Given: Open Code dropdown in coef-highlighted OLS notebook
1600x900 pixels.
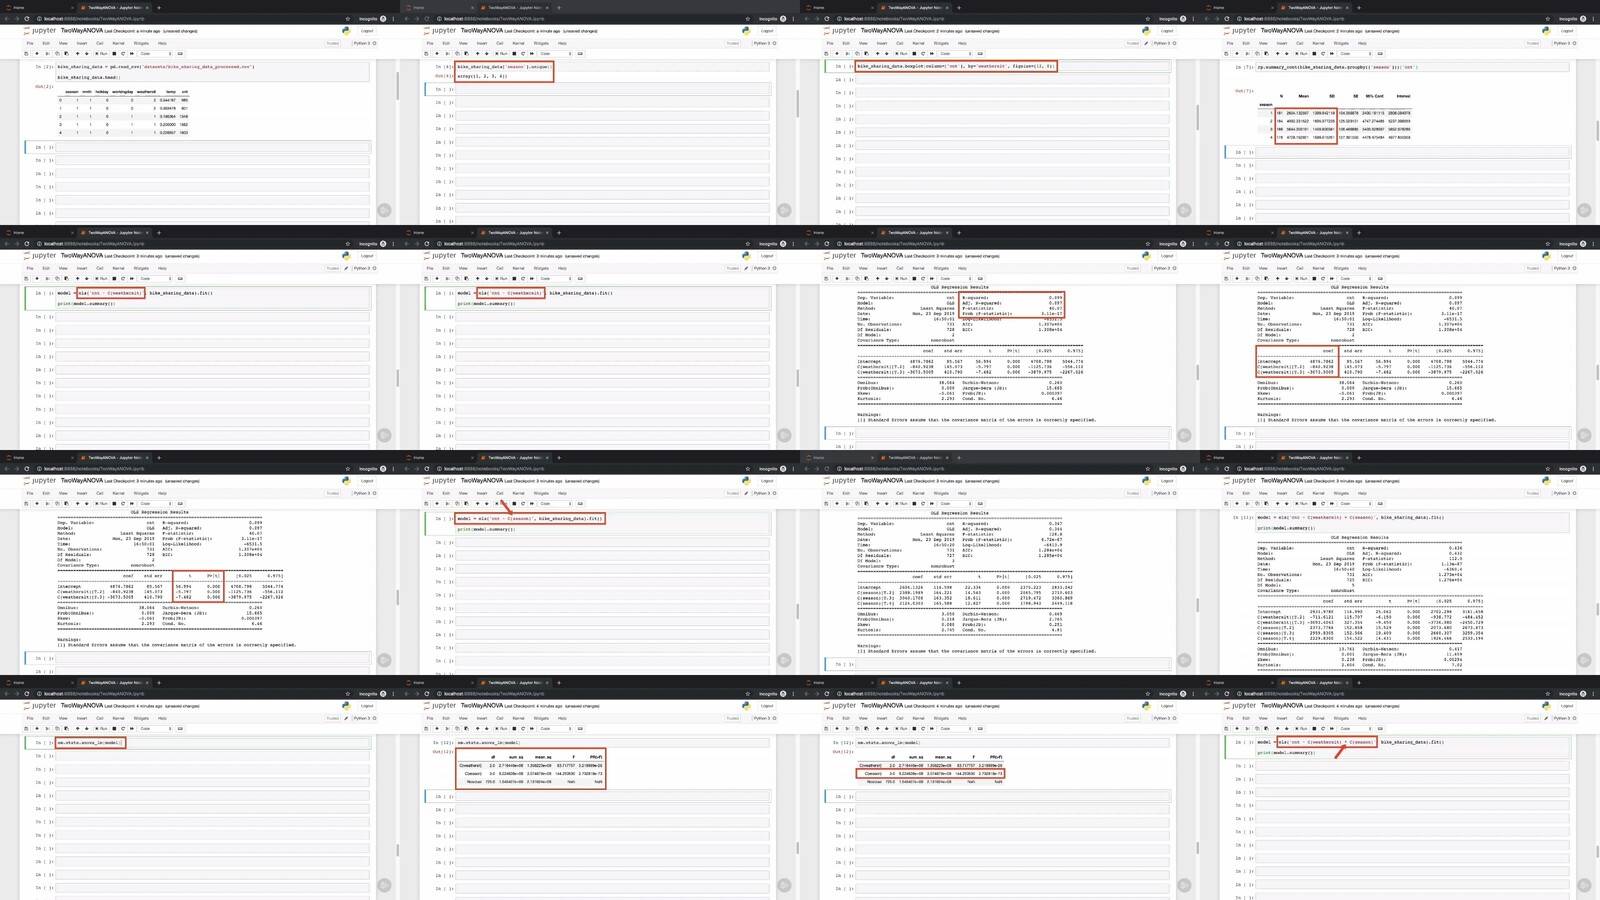Looking at the screenshot, I should point(1355,278).
